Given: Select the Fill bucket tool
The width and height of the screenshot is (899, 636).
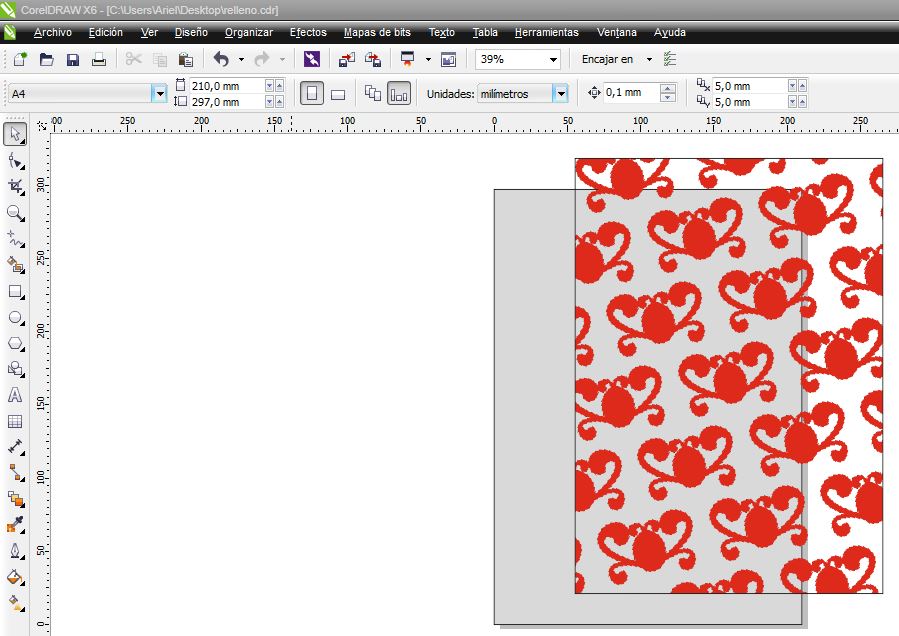Looking at the screenshot, I should [15, 577].
